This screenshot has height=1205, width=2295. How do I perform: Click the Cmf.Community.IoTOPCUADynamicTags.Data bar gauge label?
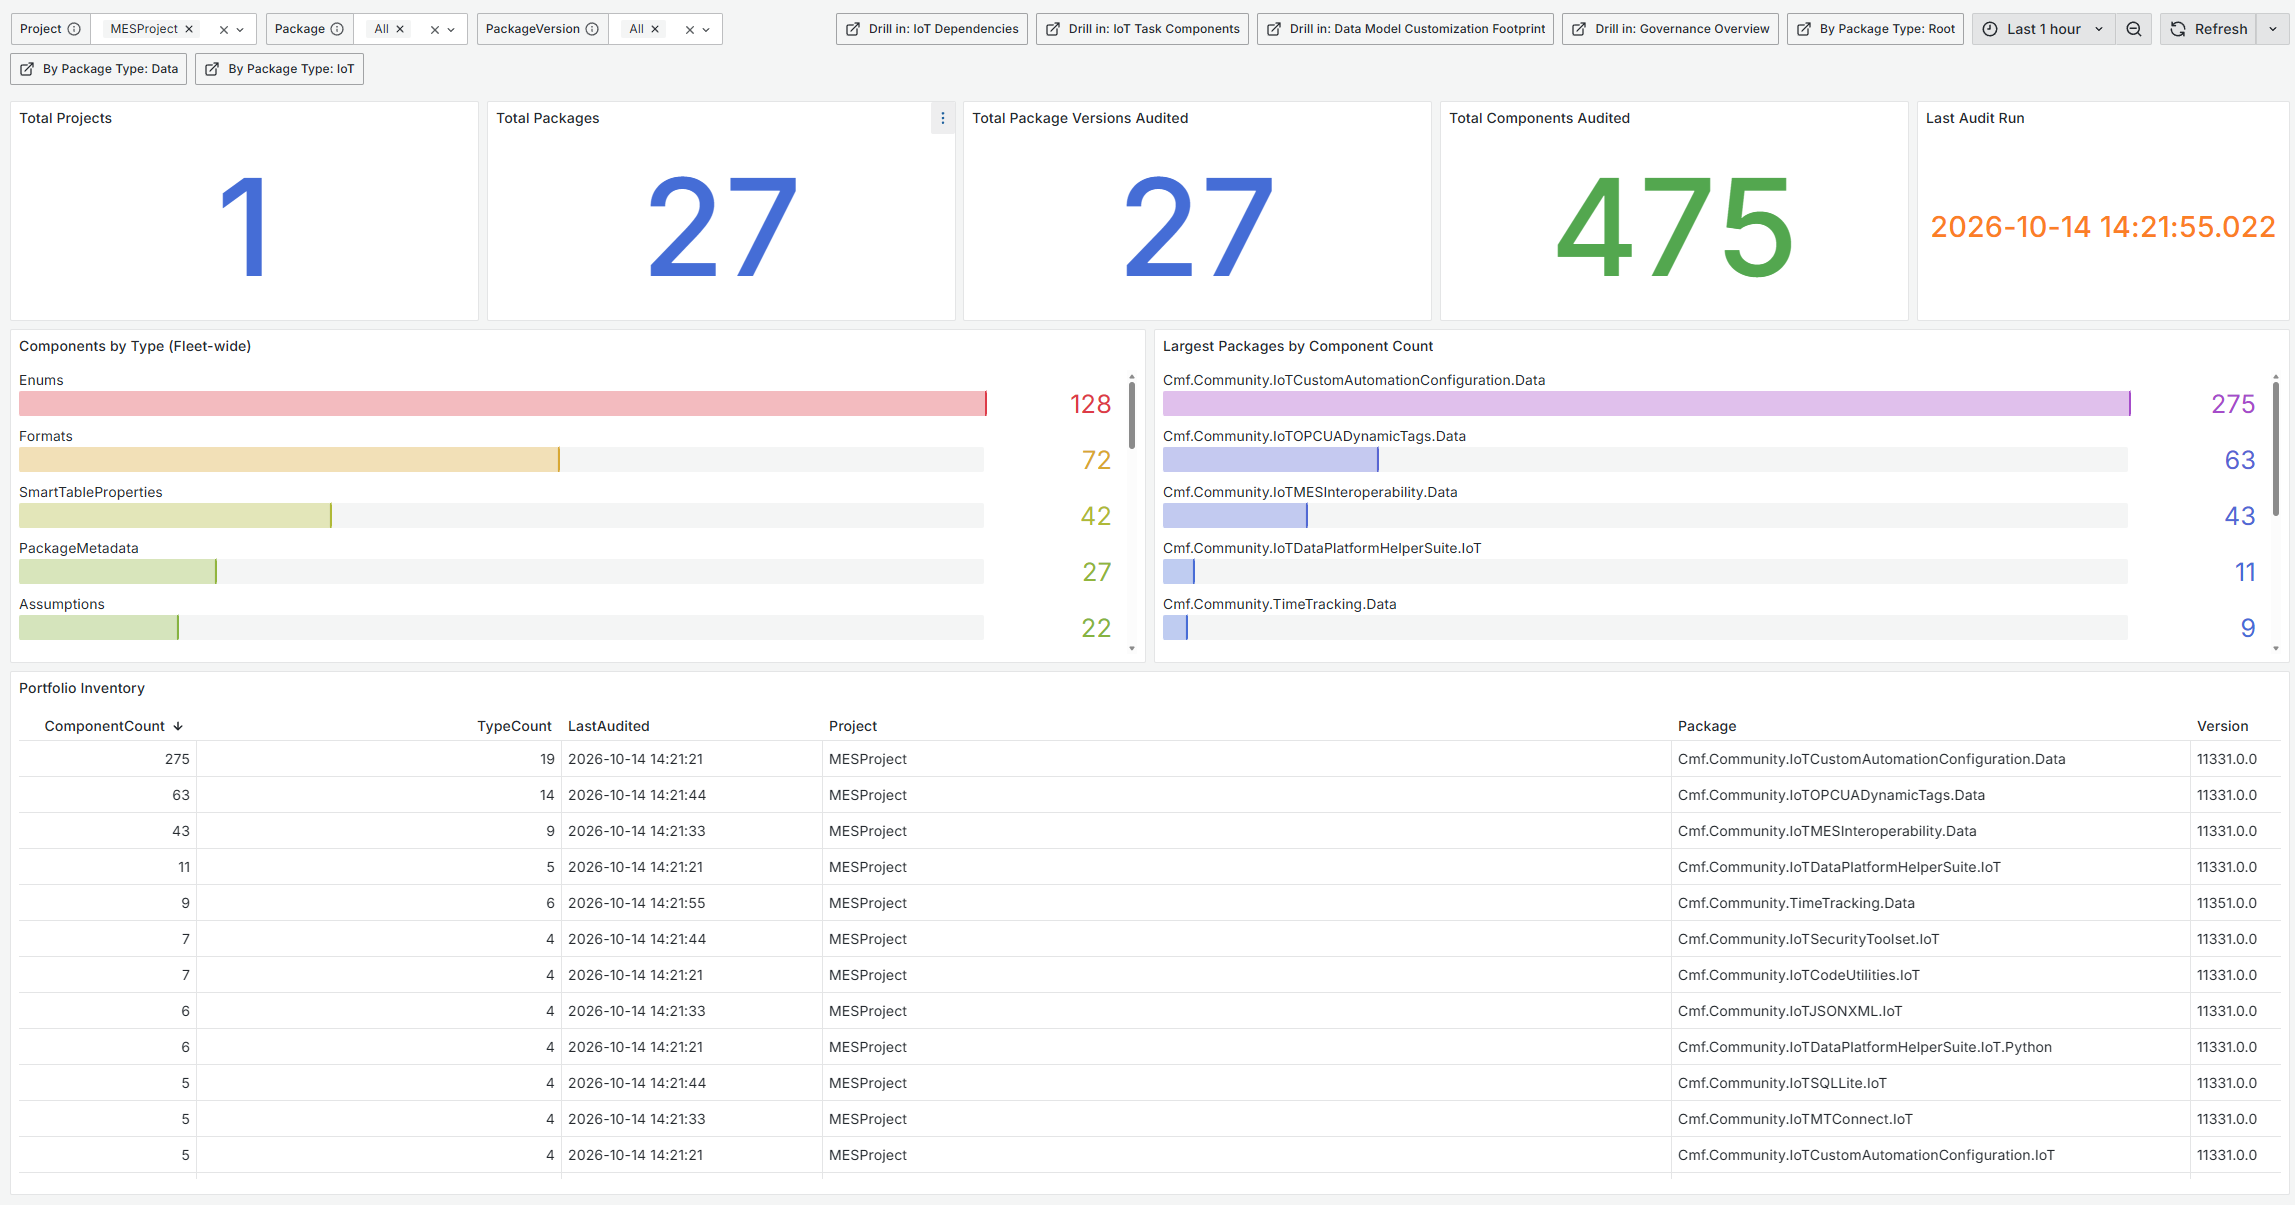point(1314,436)
